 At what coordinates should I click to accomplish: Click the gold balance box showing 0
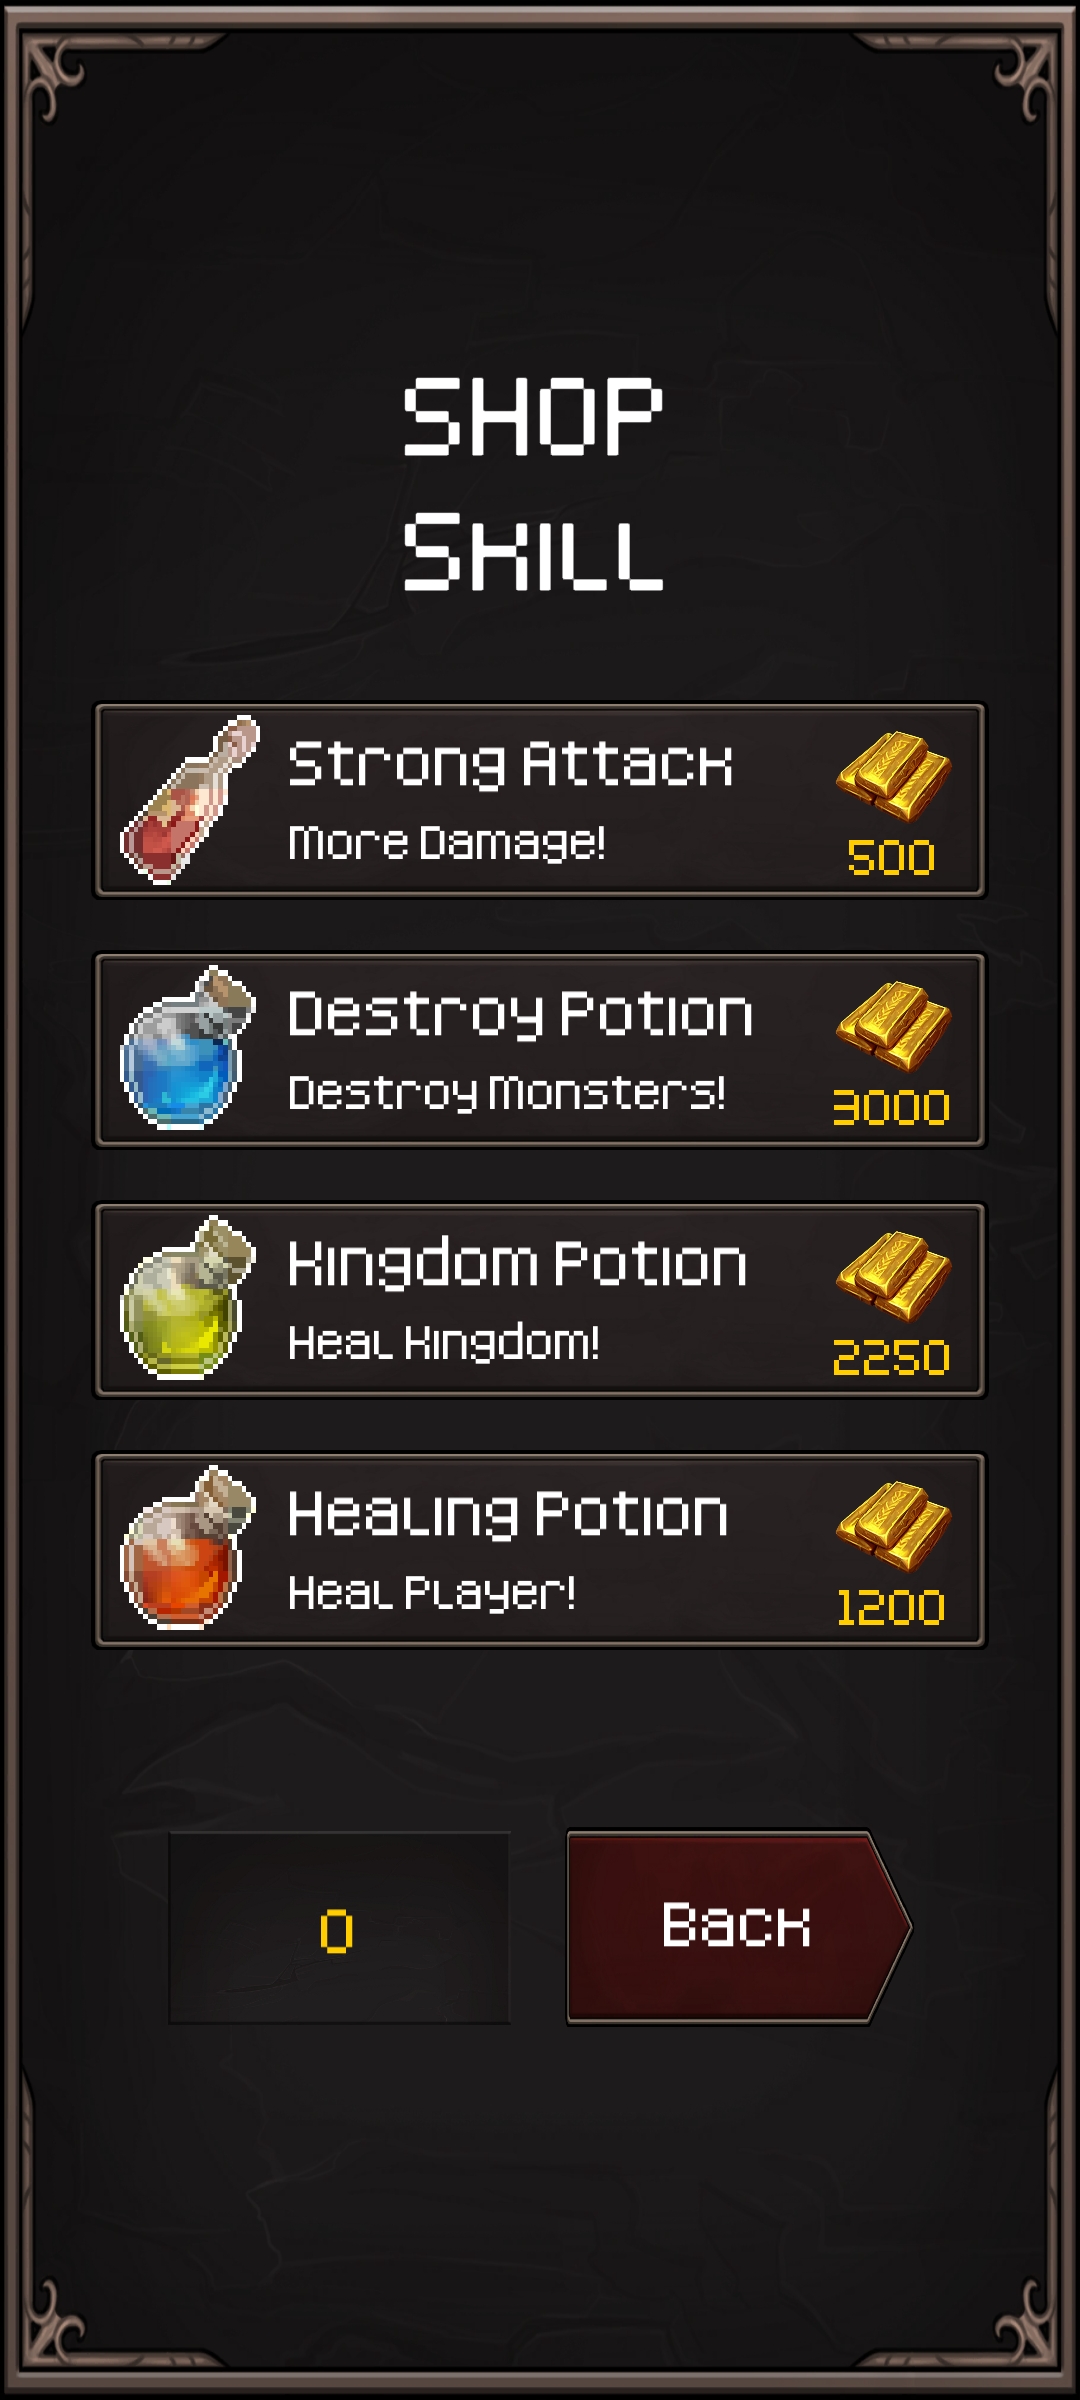pyautogui.click(x=339, y=1928)
